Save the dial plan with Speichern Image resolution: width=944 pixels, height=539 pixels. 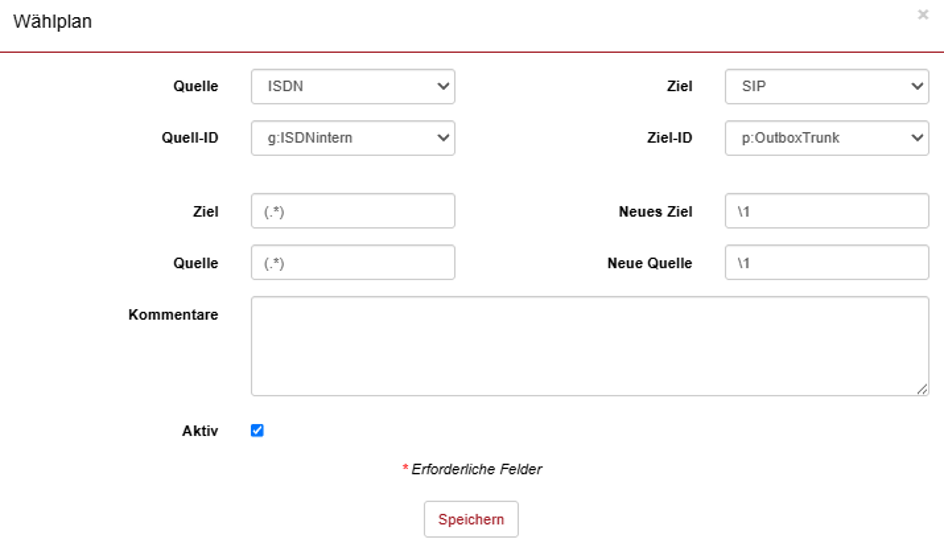471,519
